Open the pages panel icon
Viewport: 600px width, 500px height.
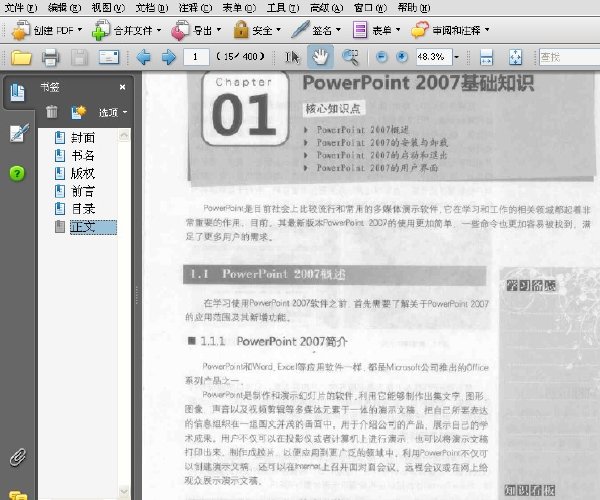(18, 93)
